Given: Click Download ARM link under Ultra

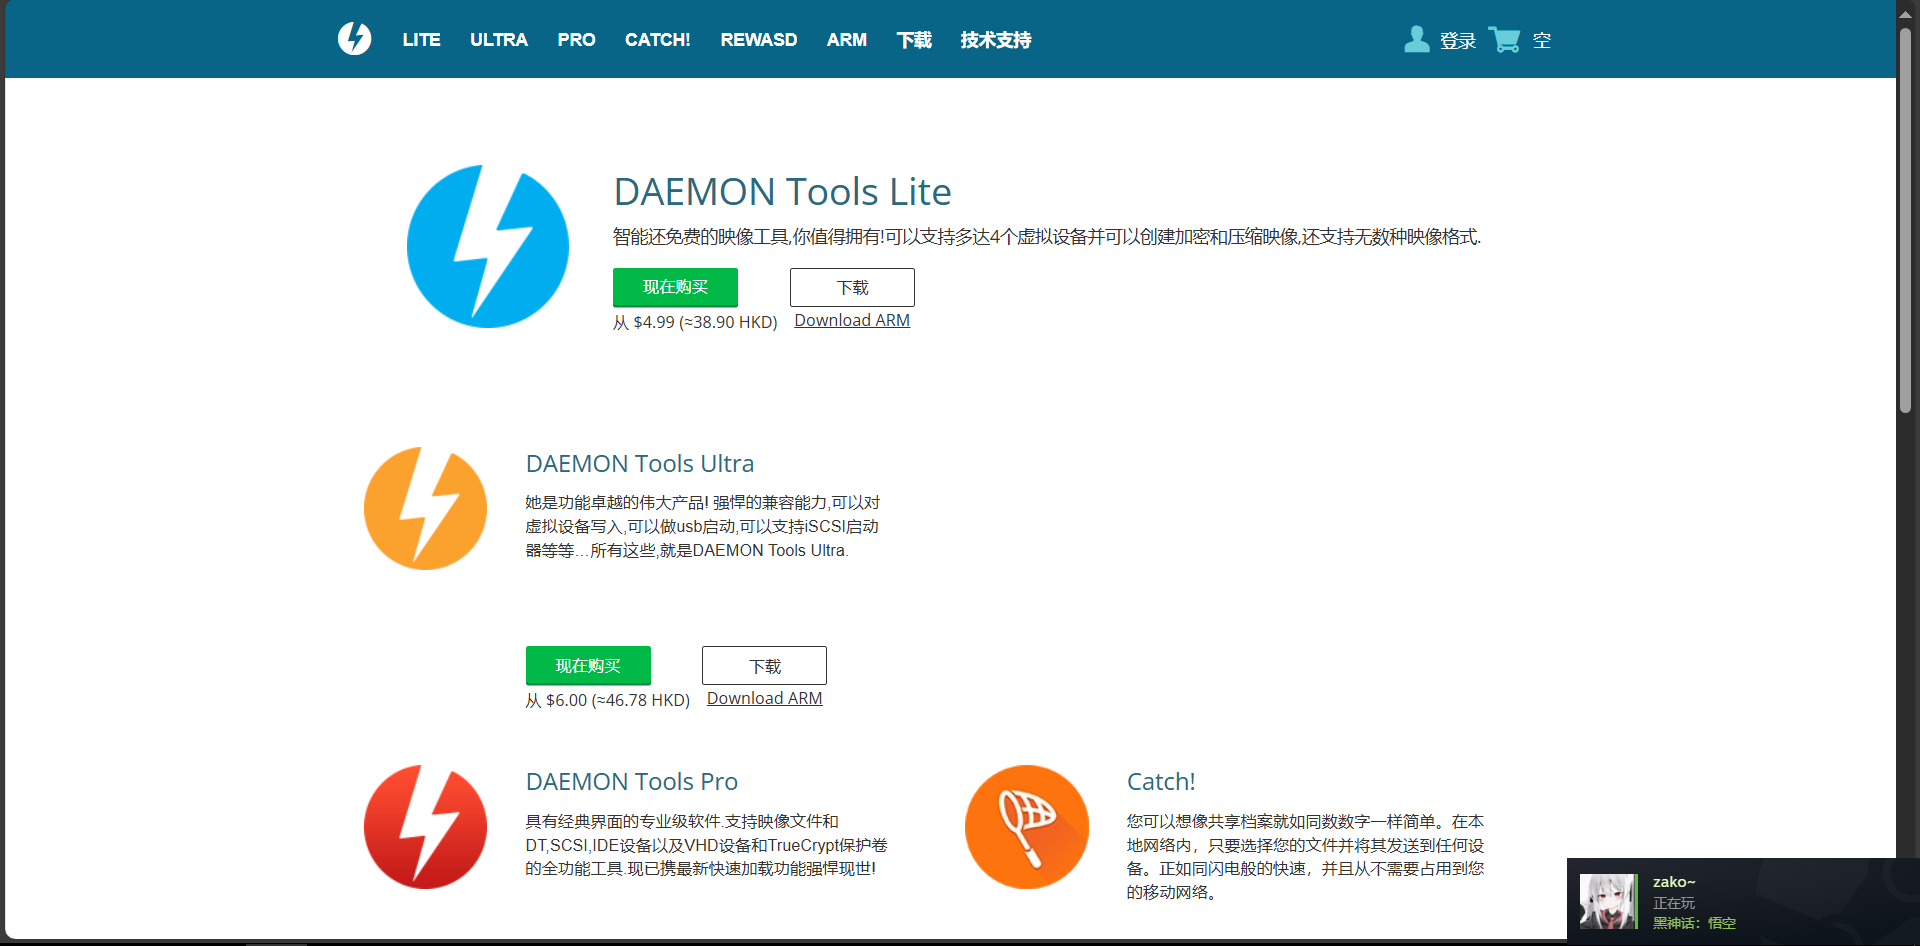Looking at the screenshot, I should pos(764,698).
